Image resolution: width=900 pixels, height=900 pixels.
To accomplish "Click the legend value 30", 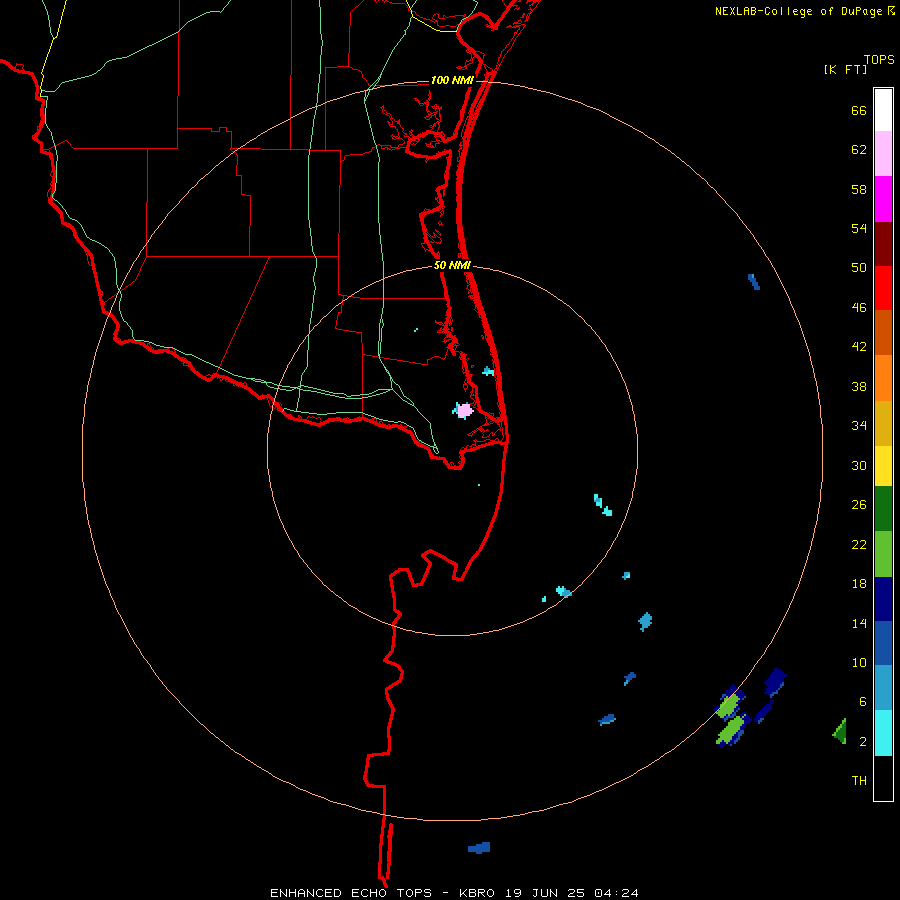I will pyautogui.click(x=859, y=465).
